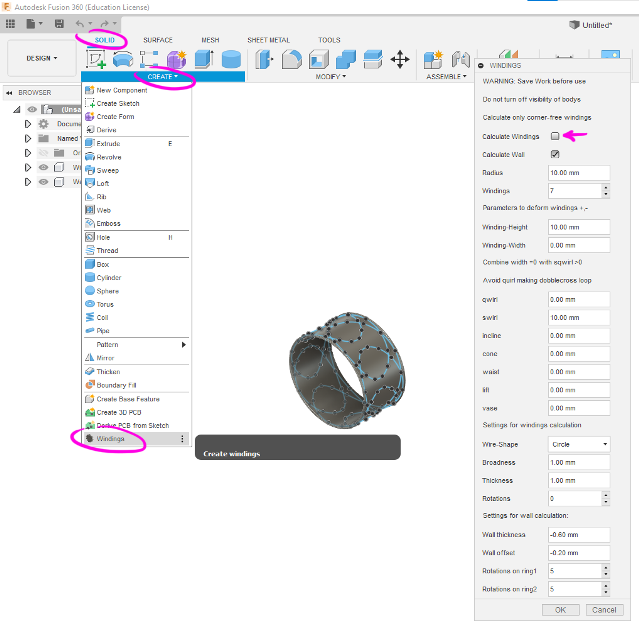Click the Offset Face modify icon
Screen dimensions: 639x625
373,59
